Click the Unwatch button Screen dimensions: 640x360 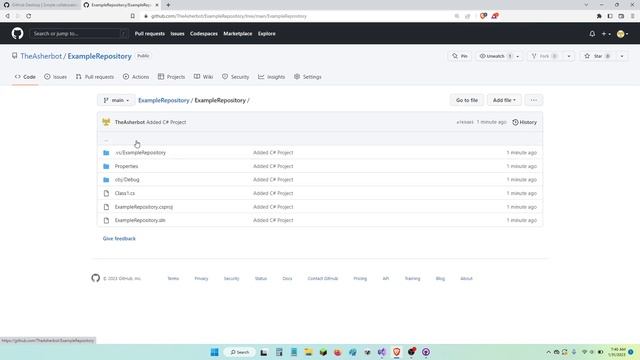(x=494, y=56)
